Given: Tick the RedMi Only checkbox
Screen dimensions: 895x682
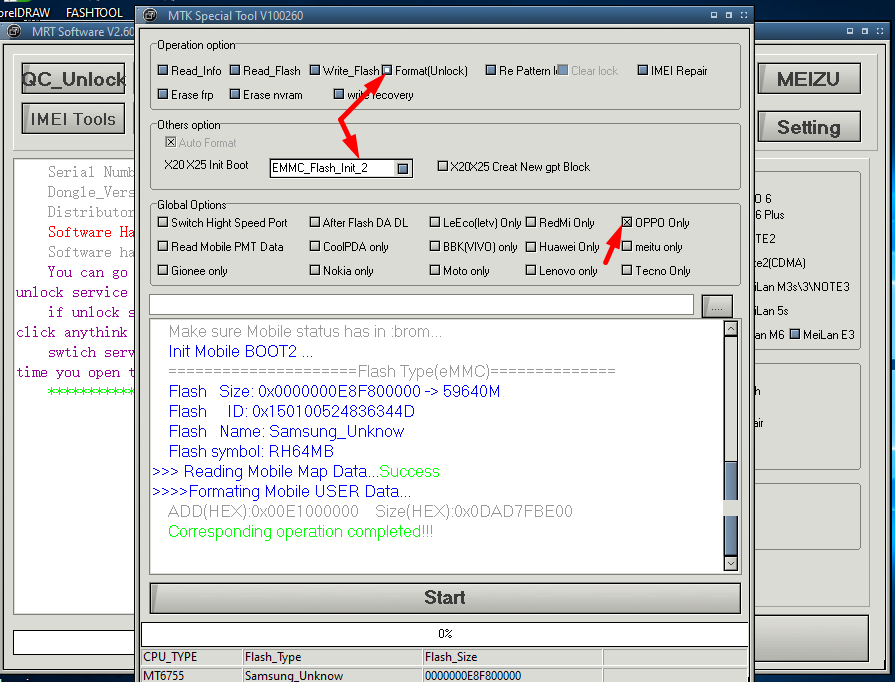Looking at the screenshot, I should pyautogui.click(x=531, y=222).
